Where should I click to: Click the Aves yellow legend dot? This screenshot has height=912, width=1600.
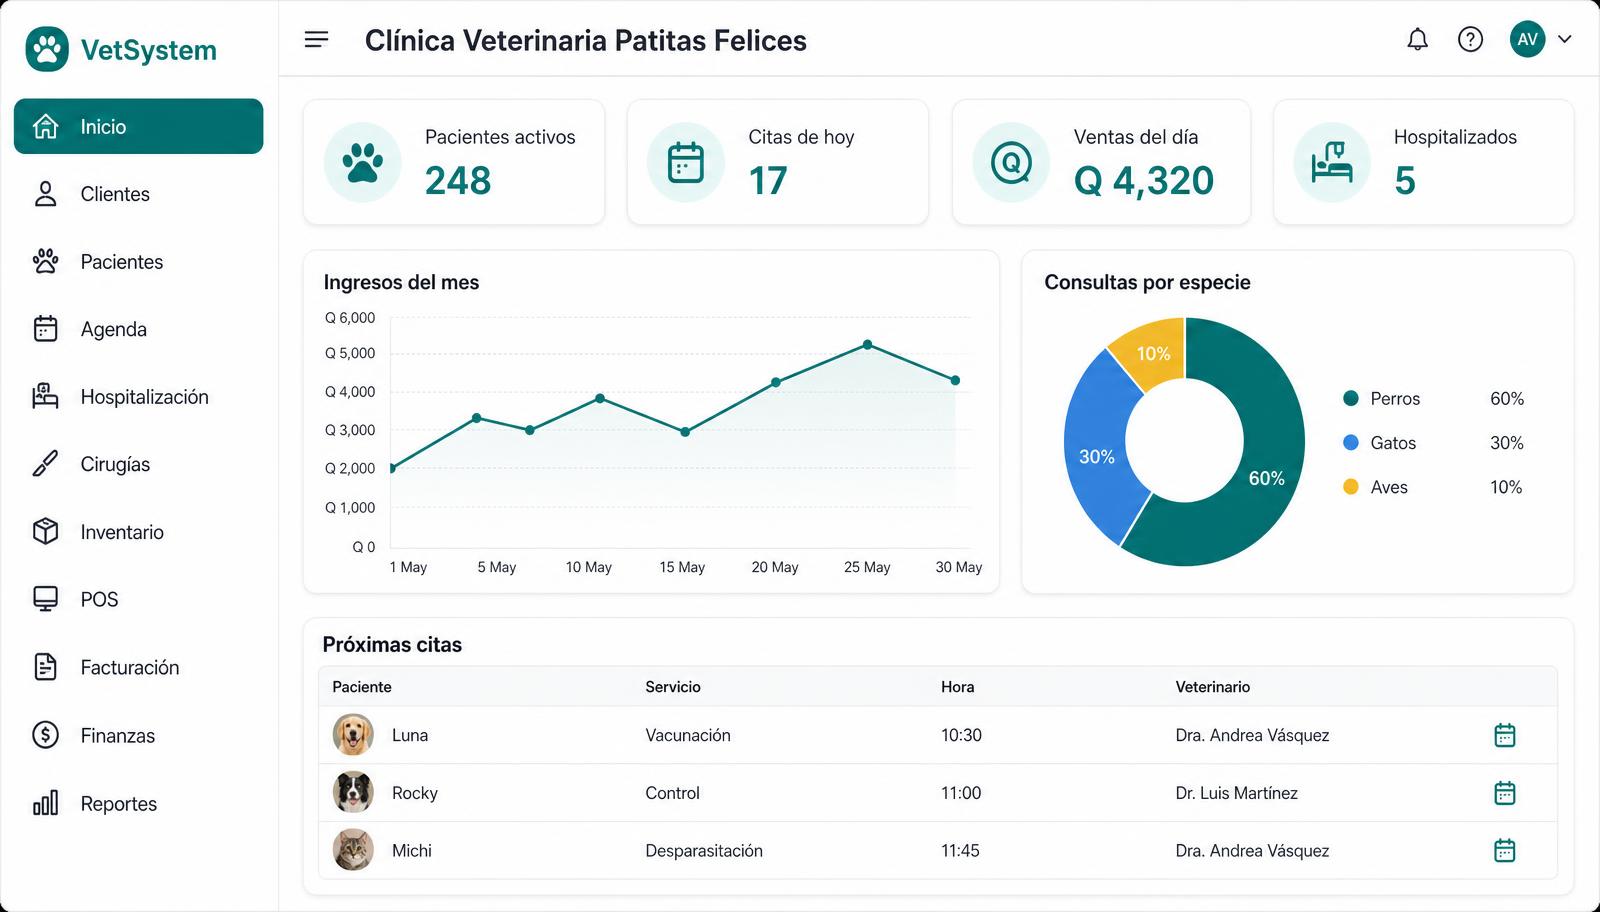point(1350,487)
